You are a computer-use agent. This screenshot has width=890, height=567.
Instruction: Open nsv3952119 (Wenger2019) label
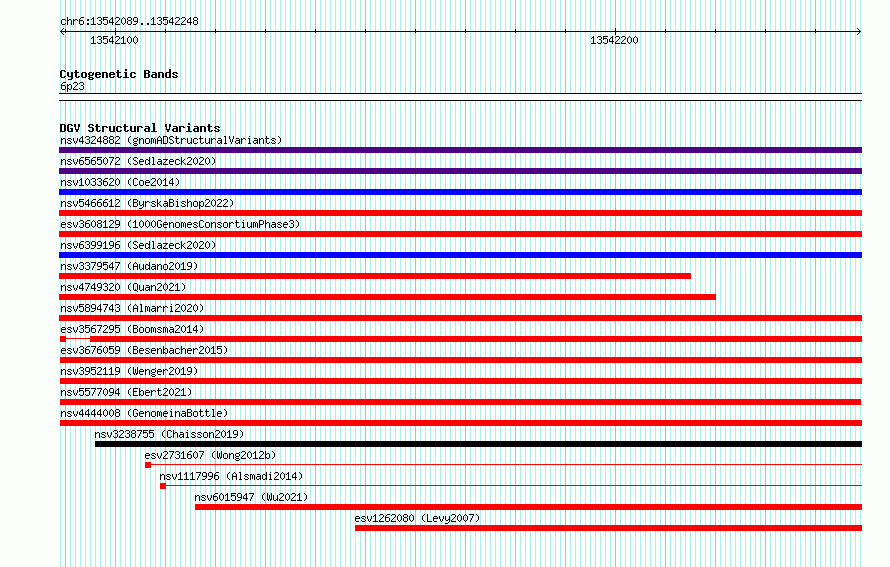(129, 371)
